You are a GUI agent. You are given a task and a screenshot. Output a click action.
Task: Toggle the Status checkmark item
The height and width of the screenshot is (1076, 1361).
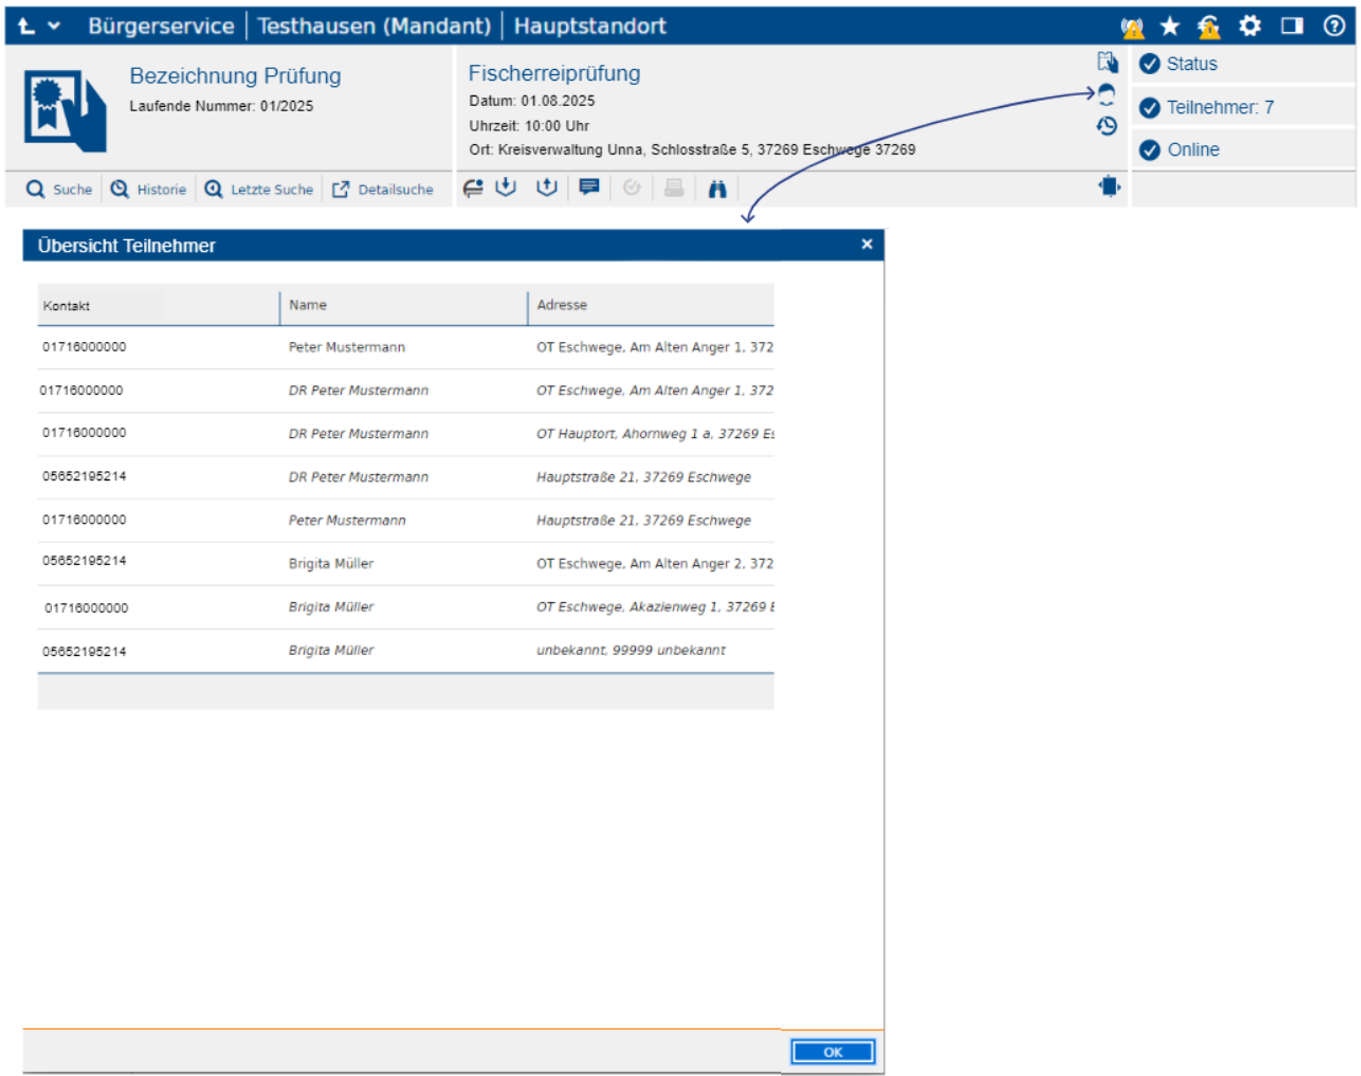pyautogui.click(x=1150, y=64)
